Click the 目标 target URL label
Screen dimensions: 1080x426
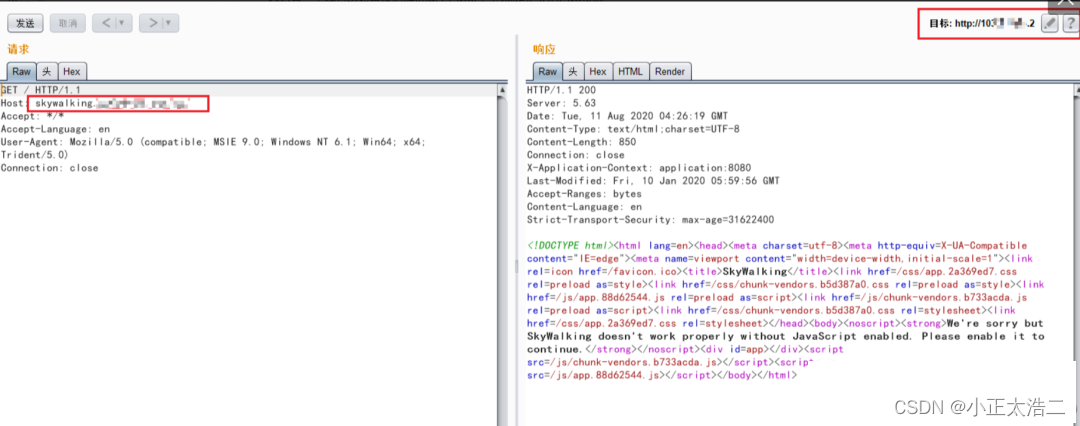click(982, 23)
